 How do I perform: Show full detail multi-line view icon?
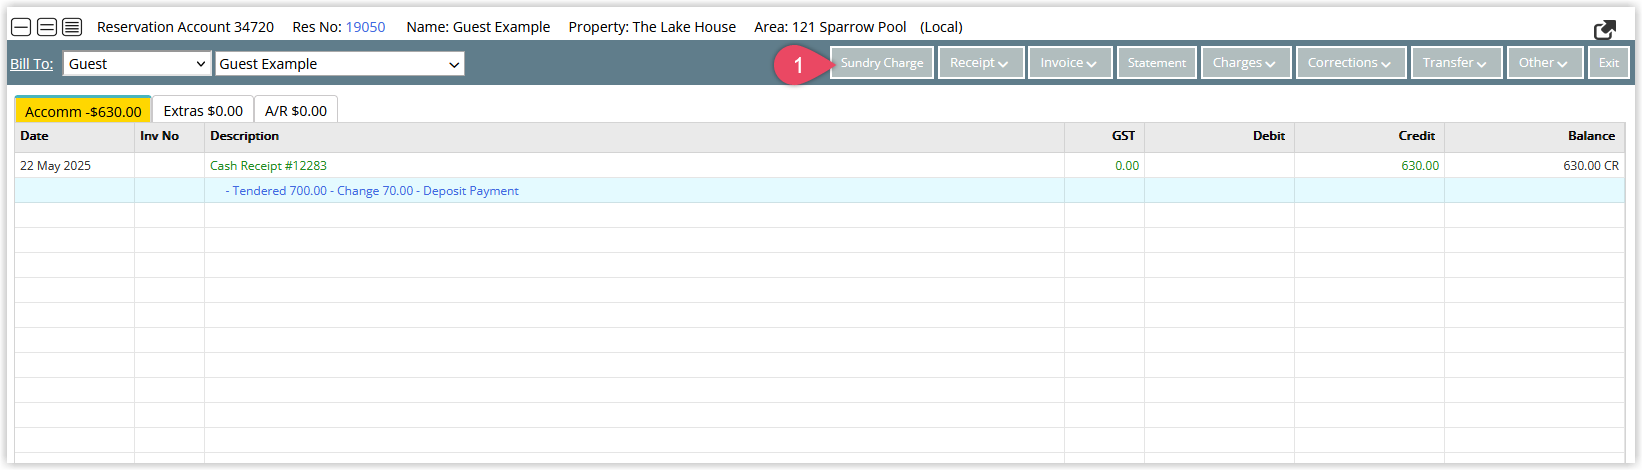tap(72, 27)
